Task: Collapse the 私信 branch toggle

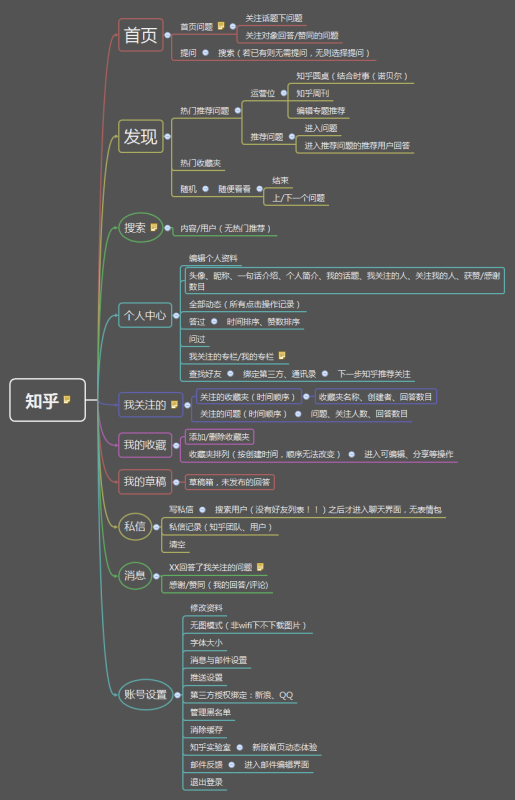Action: (156, 527)
